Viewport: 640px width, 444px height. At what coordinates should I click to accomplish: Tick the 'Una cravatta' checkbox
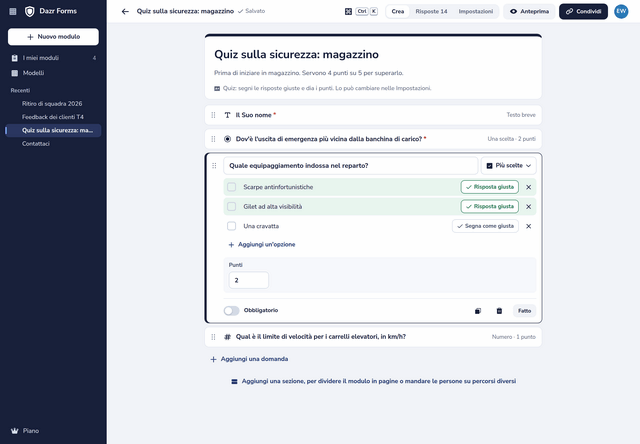tap(231, 226)
